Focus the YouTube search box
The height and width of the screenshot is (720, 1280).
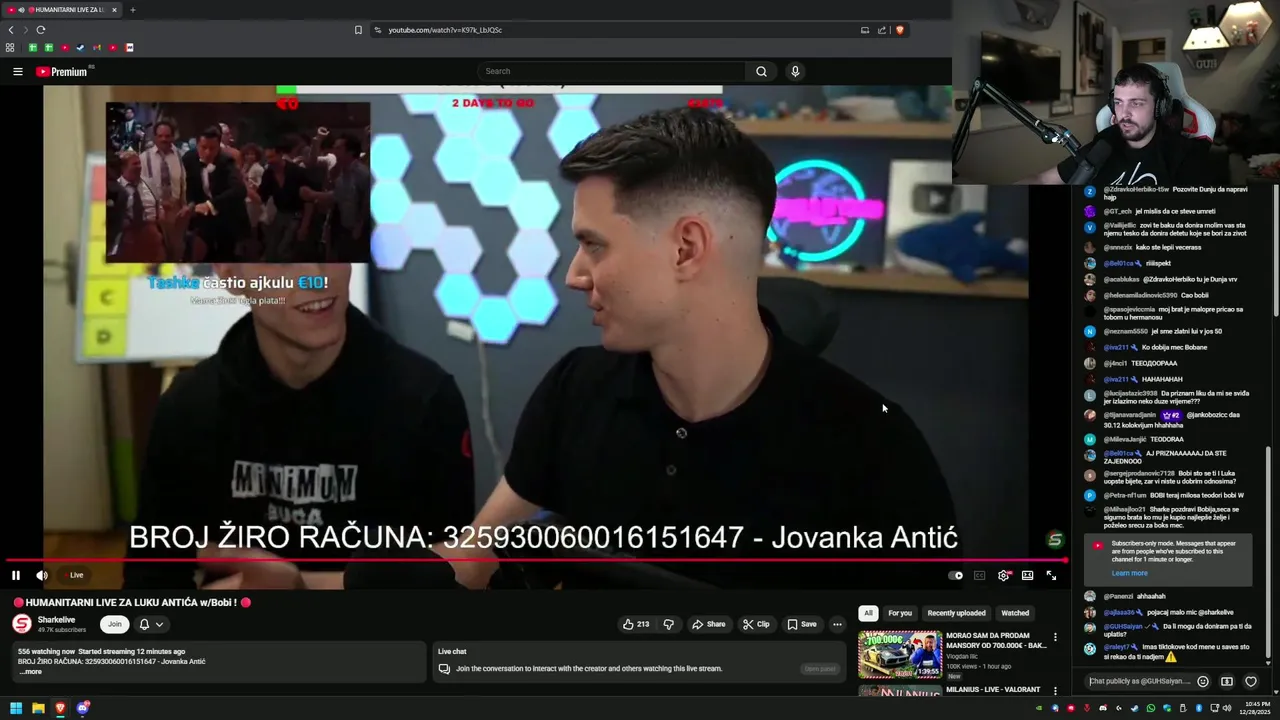611,71
